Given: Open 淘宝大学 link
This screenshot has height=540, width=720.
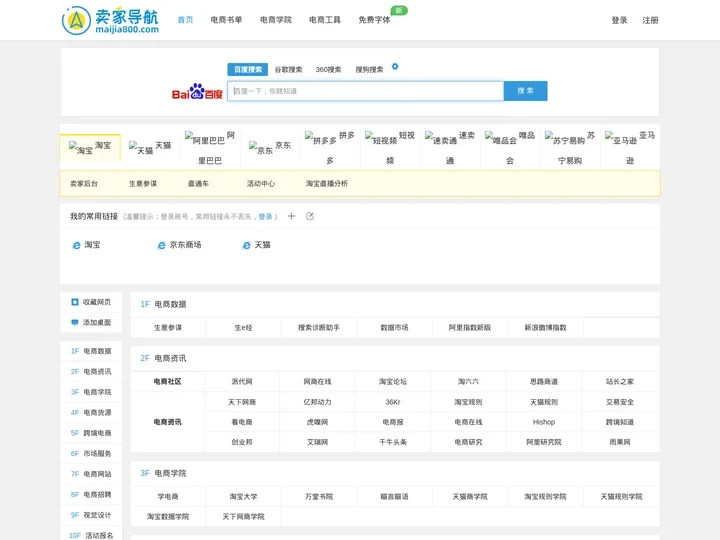Looking at the screenshot, I should pos(243,496).
